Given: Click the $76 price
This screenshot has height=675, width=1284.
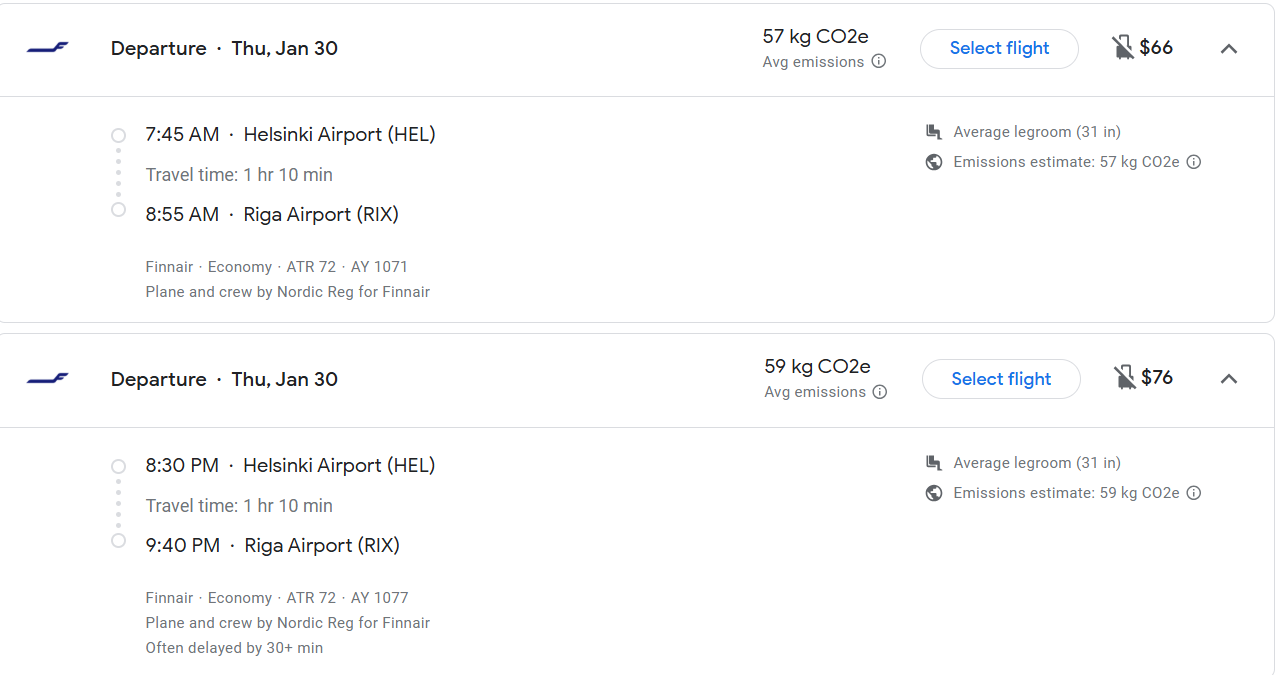Looking at the screenshot, I should tap(1157, 377).
